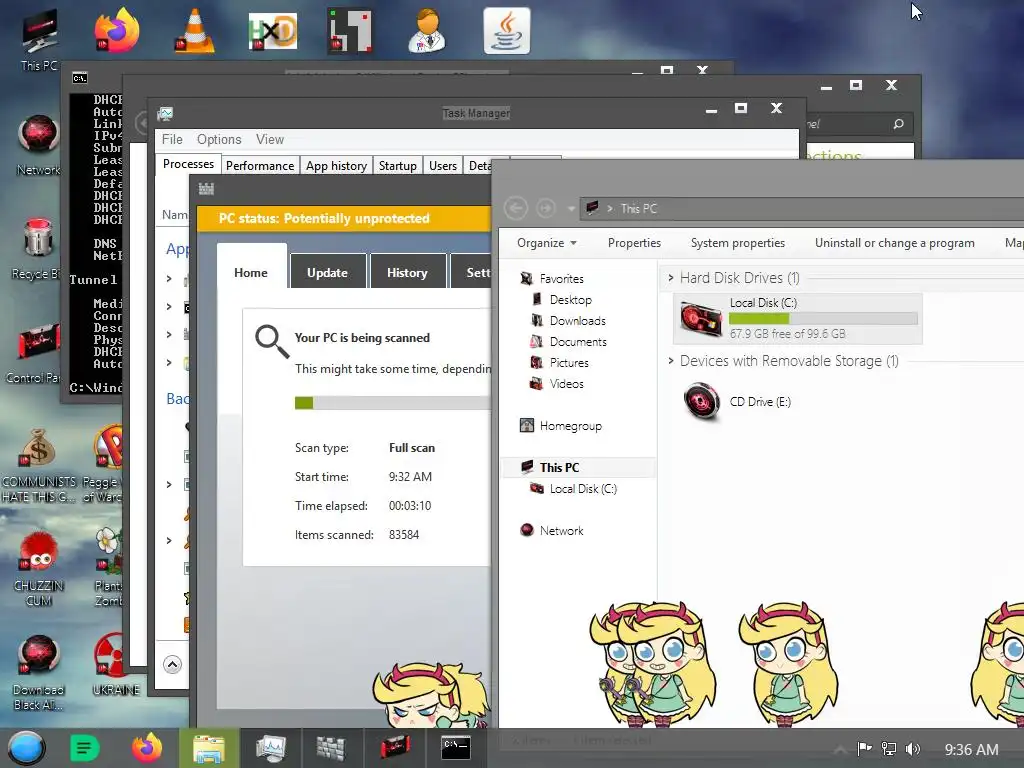Open HxD hex editor desktop icon
Screen dimensions: 1024x768
point(273,31)
